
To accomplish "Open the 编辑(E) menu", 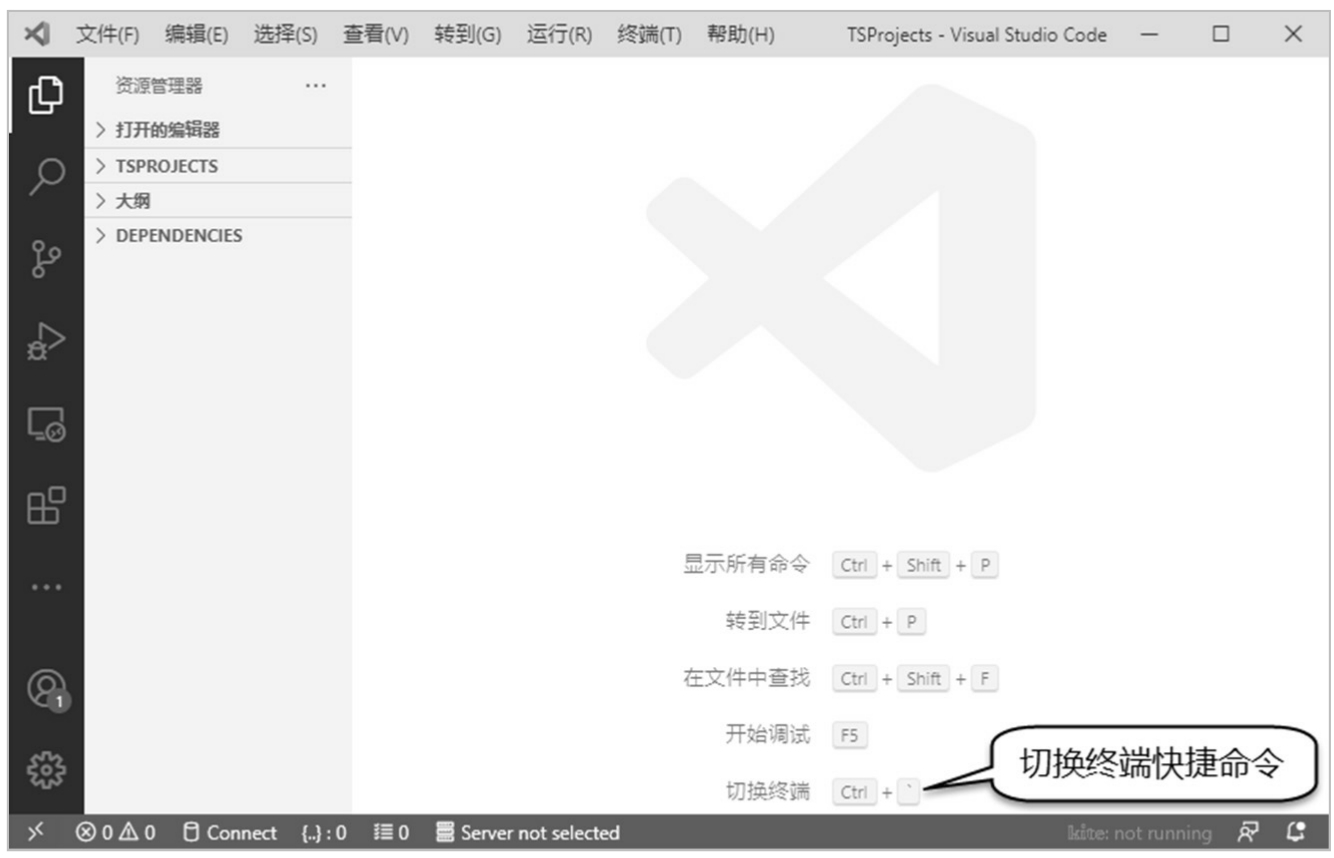I will tap(196, 35).
